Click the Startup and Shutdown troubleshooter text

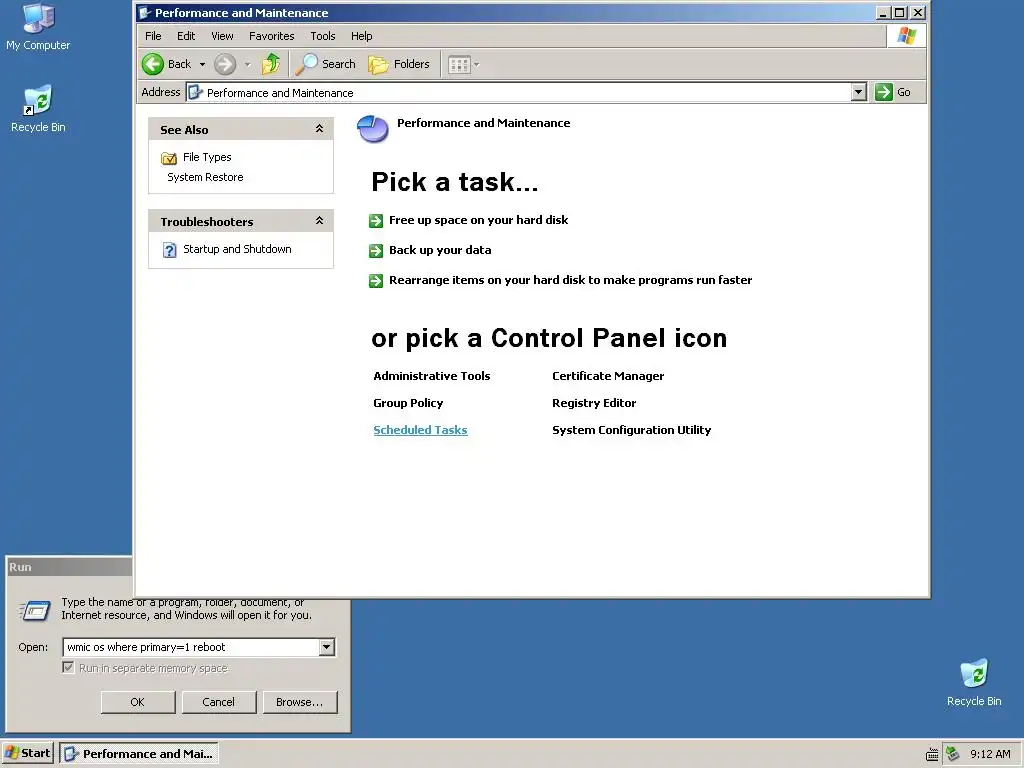tap(237, 249)
